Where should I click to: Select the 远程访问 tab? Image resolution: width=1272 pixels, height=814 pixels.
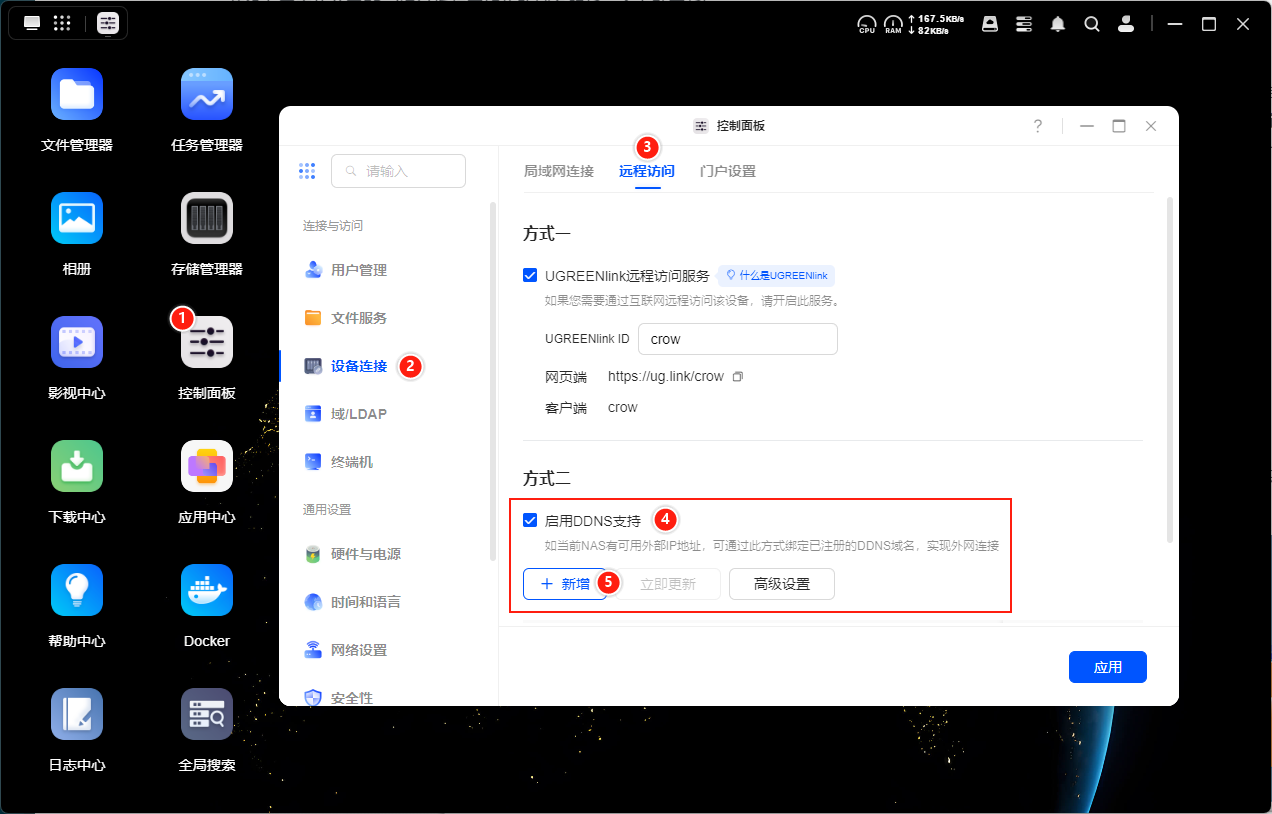(x=647, y=171)
